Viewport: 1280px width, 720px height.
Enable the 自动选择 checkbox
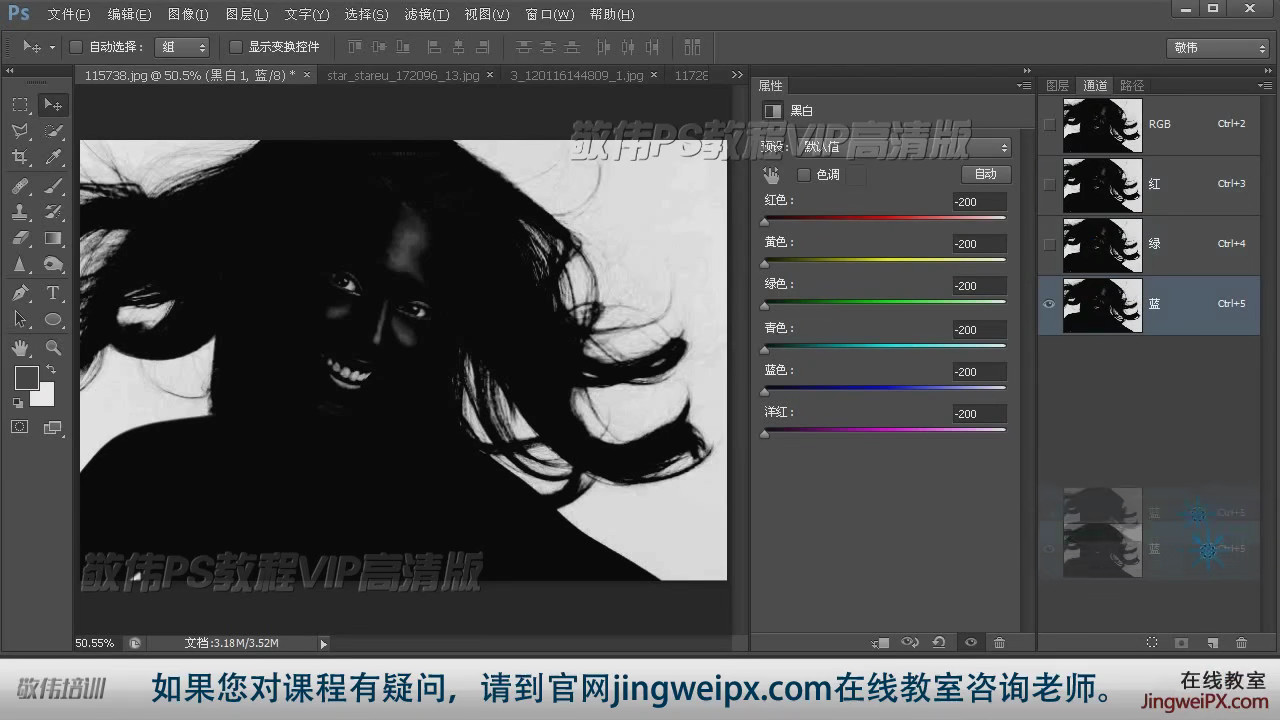[76, 47]
